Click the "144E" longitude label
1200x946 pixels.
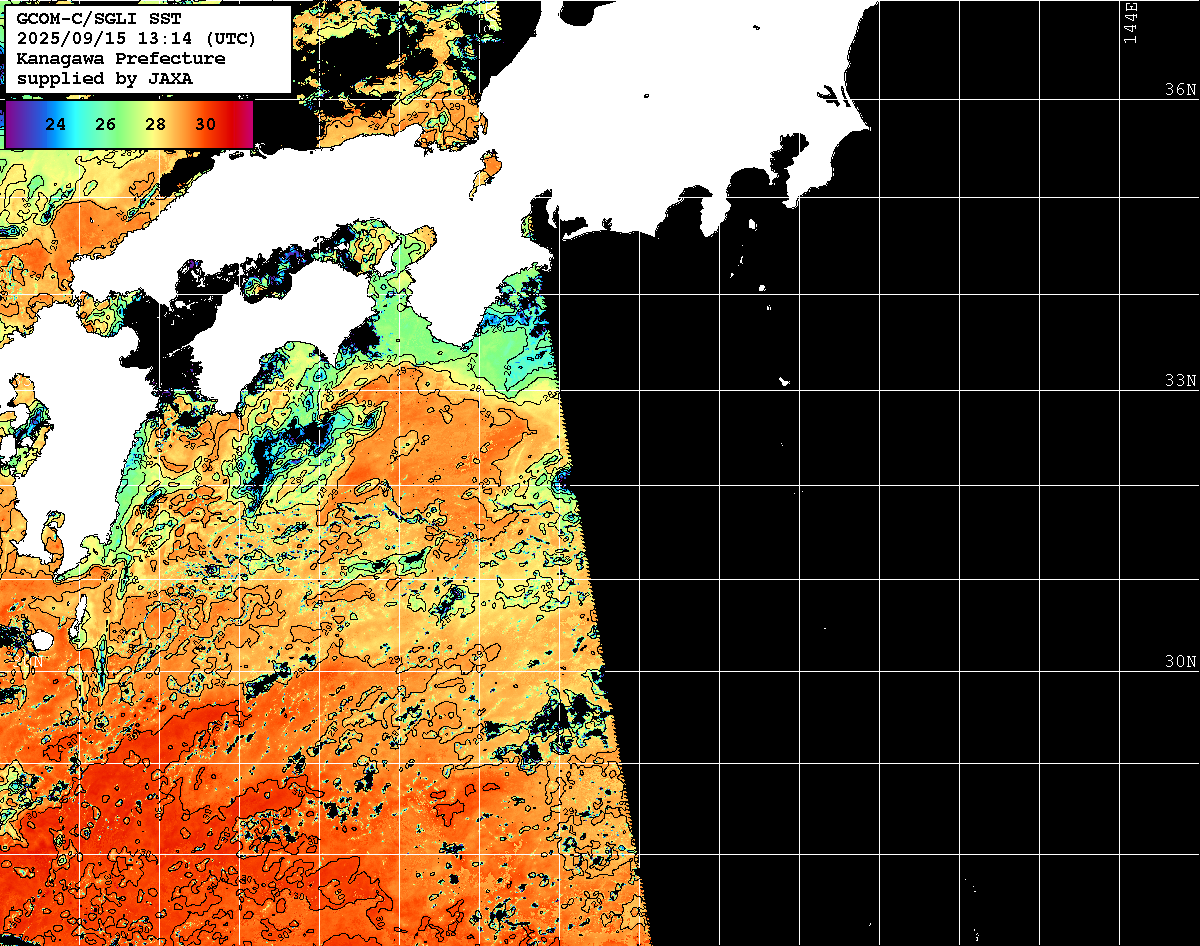coord(1131,22)
